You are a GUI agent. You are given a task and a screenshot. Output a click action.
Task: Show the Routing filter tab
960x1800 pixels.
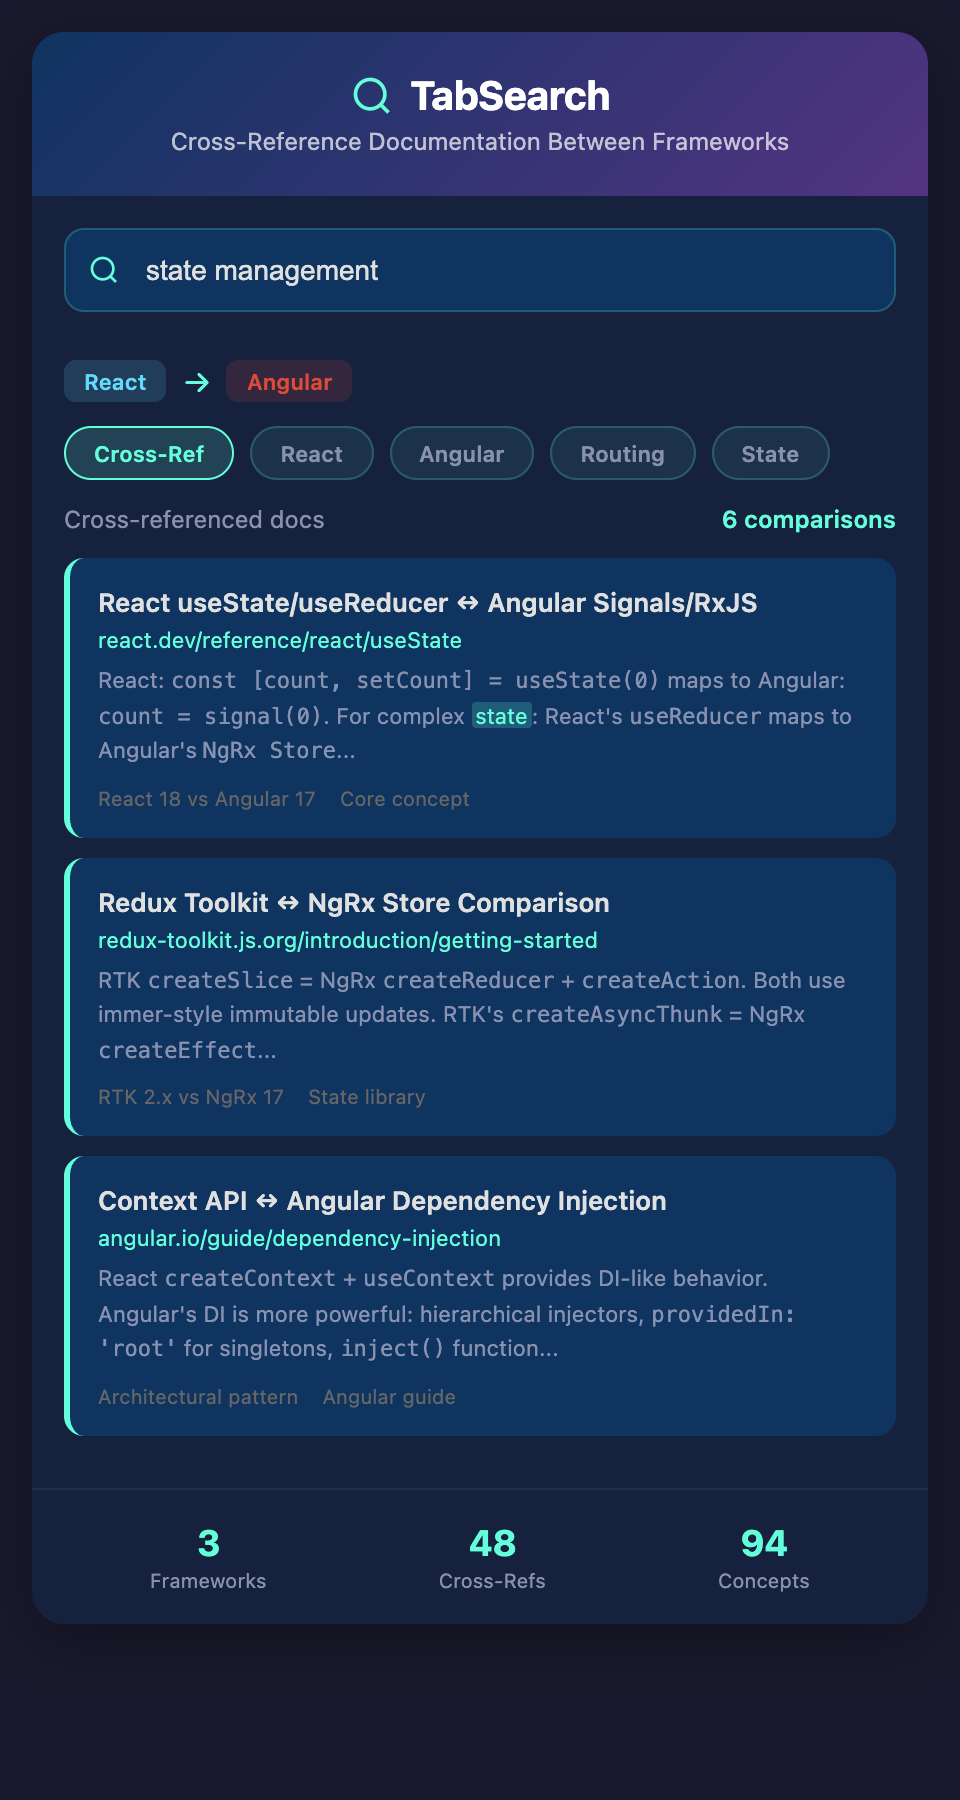[622, 454]
